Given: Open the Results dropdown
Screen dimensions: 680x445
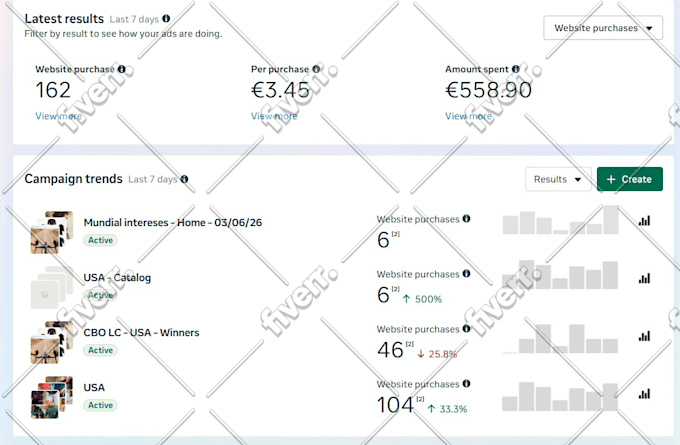Looking at the screenshot, I should 558,179.
